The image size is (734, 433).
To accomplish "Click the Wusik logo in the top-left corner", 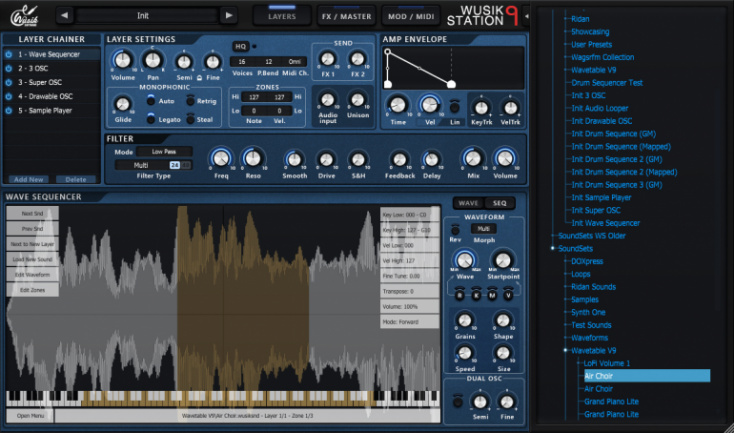I will 24,16.
